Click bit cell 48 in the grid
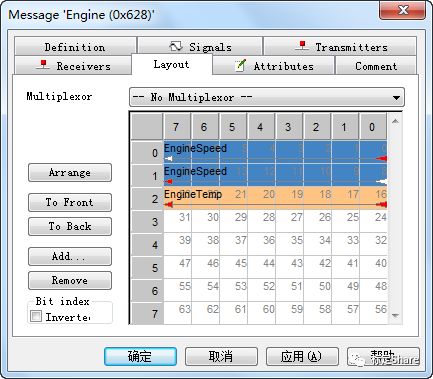This screenshot has width=433, height=379. (x=374, y=290)
